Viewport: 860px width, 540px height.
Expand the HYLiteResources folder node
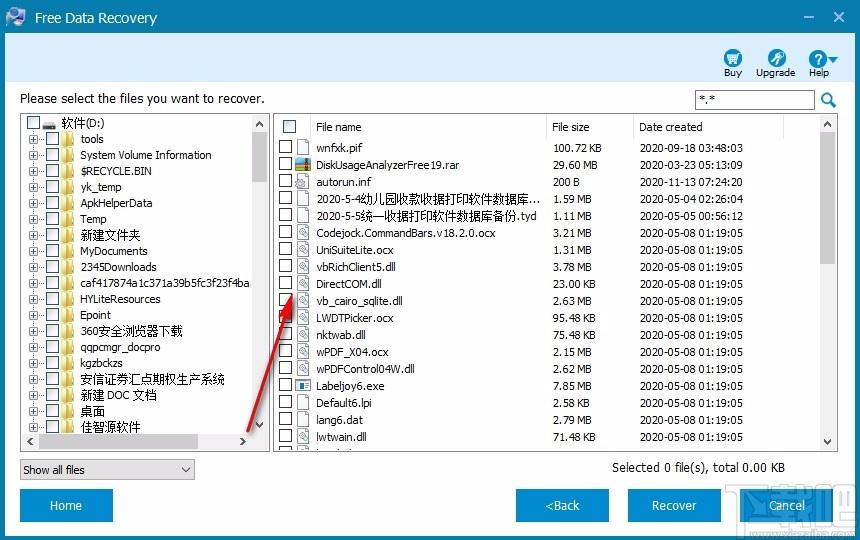pos(33,299)
